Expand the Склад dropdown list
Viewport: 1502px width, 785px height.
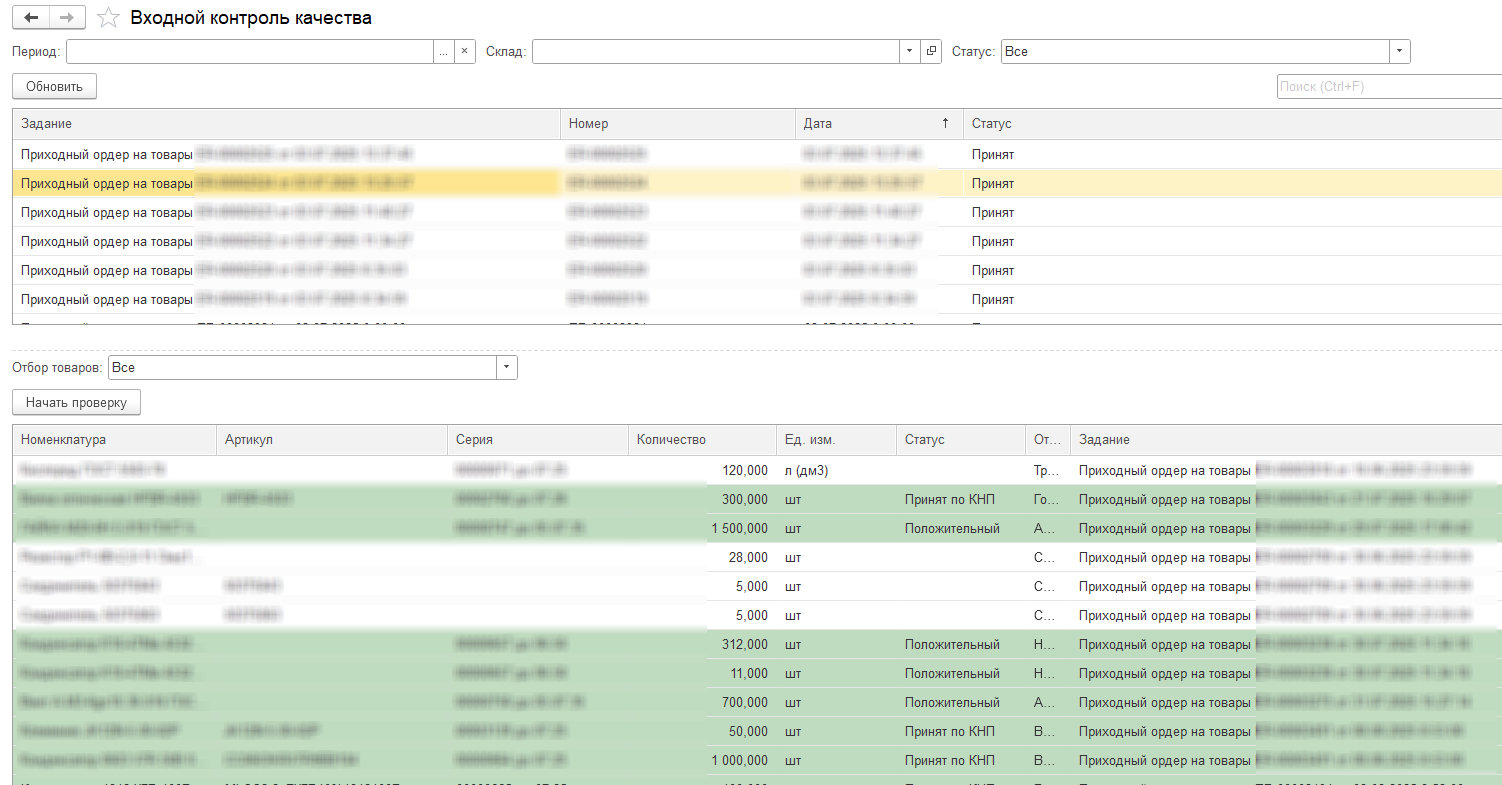coord(909,51)
